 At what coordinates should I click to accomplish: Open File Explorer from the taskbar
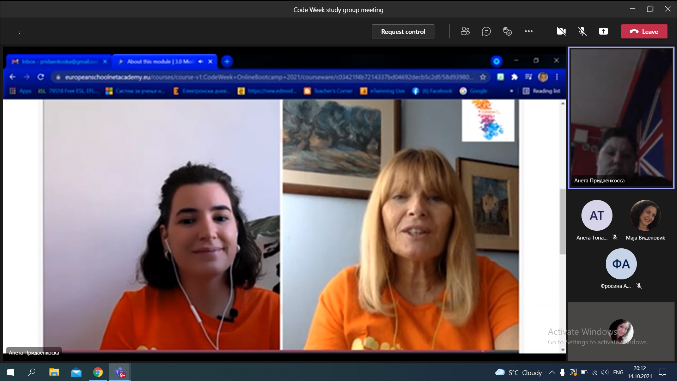(x=54, y=372)
